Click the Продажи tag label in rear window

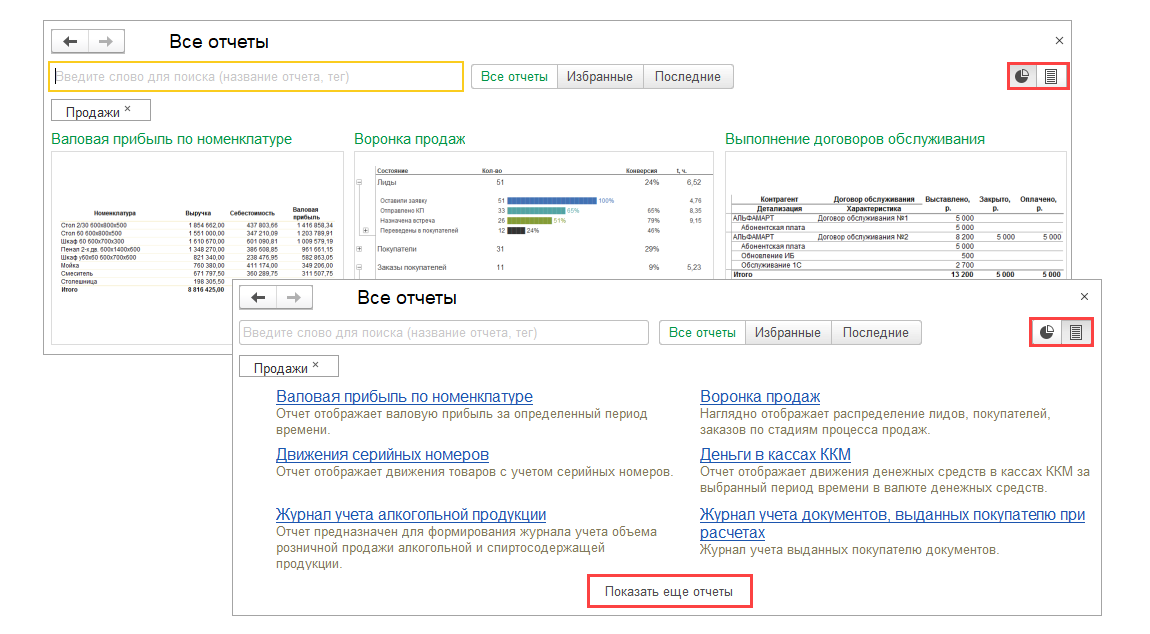tap(92, 112)
